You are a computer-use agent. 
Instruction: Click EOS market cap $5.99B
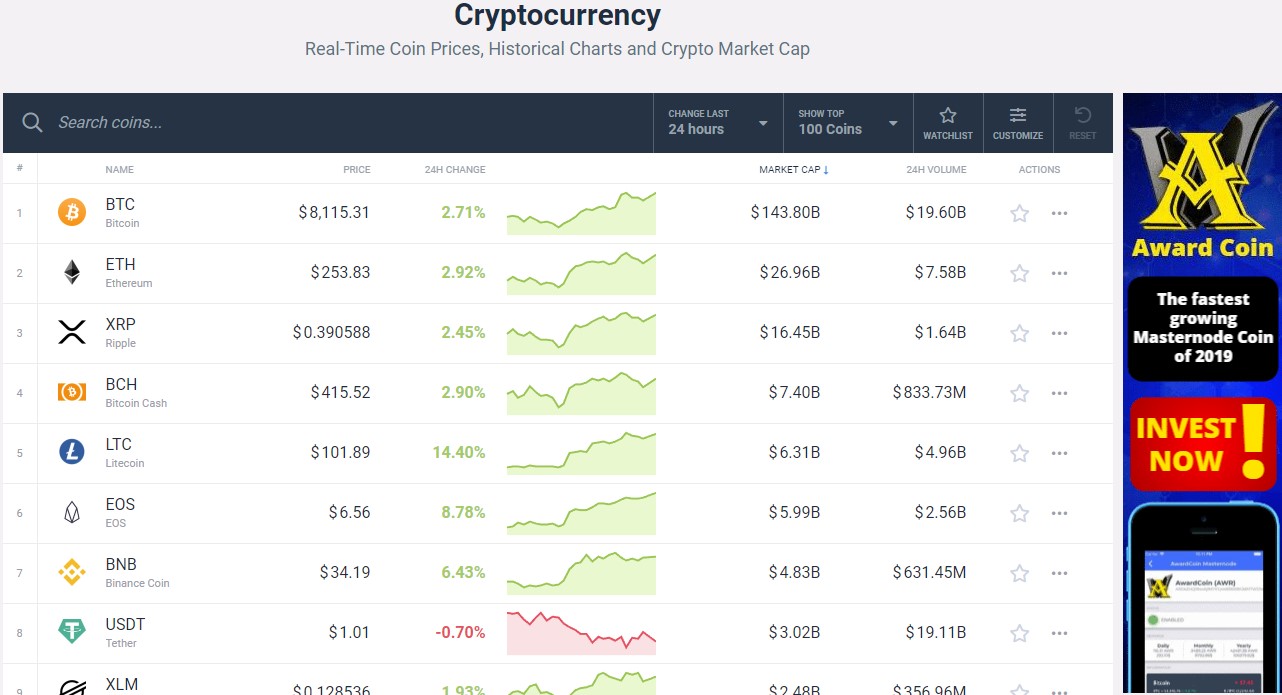794,512
